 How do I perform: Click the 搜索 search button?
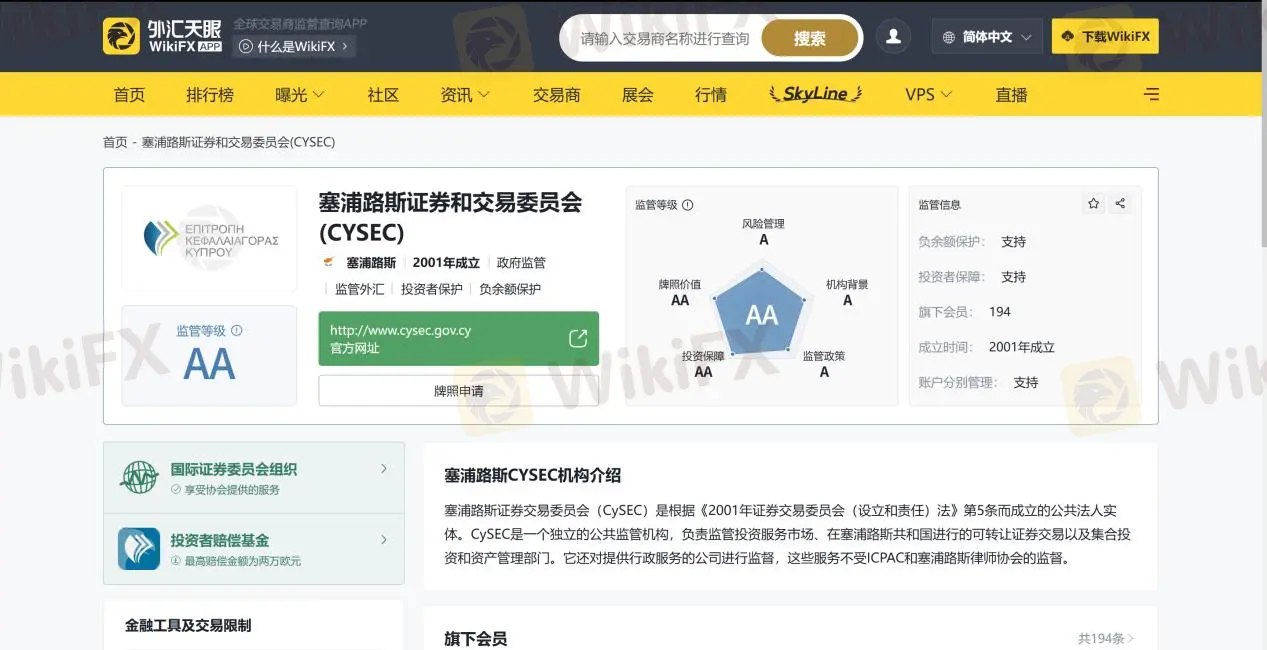click(x=810, y=38)
